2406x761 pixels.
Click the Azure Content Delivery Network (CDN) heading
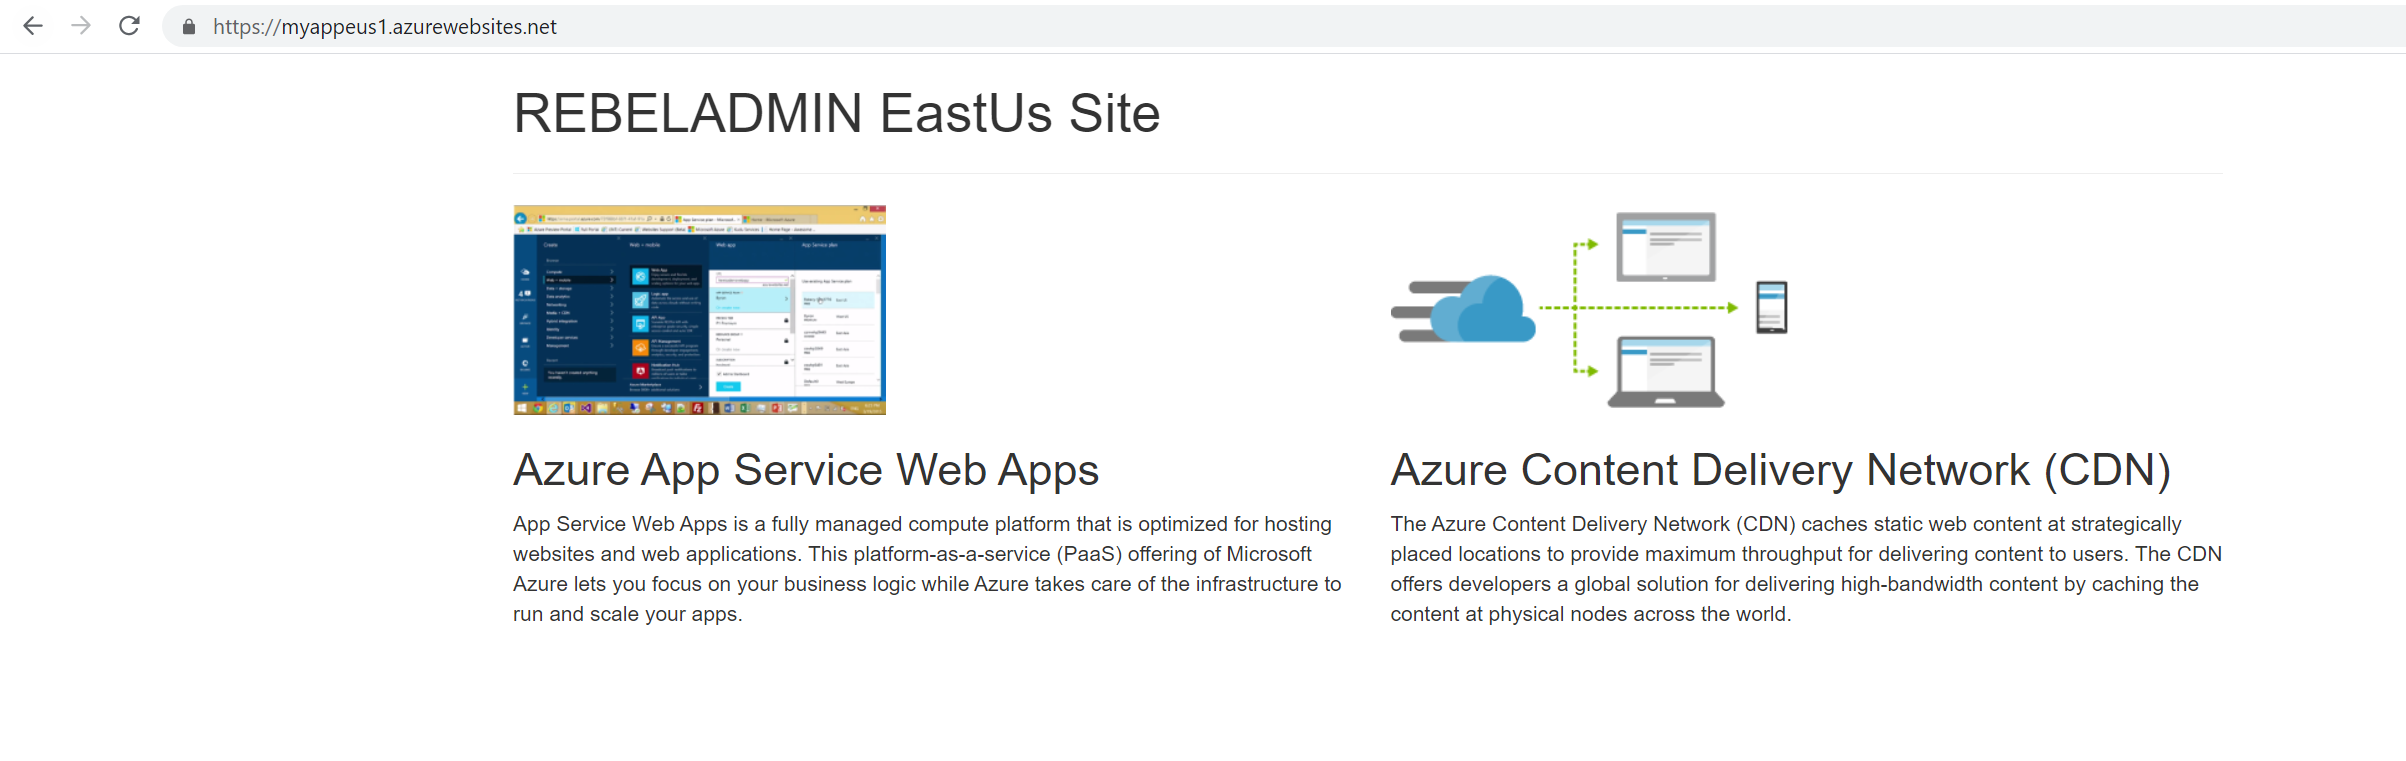1780,469
